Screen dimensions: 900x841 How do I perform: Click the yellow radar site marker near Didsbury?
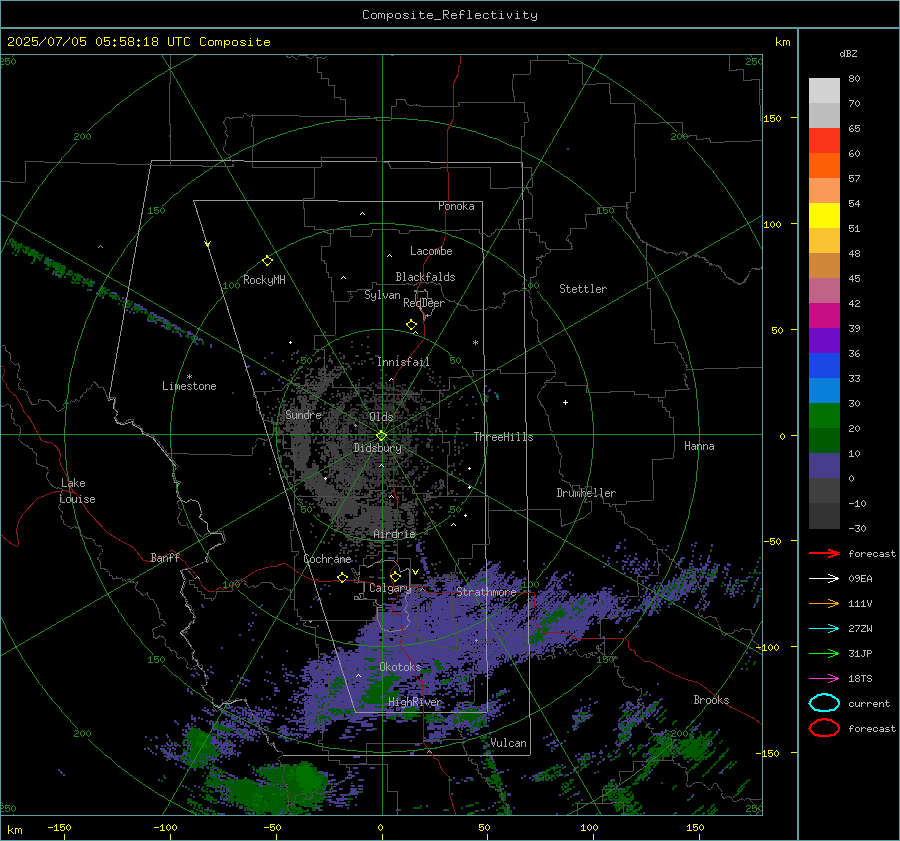[x=381, y=436]
